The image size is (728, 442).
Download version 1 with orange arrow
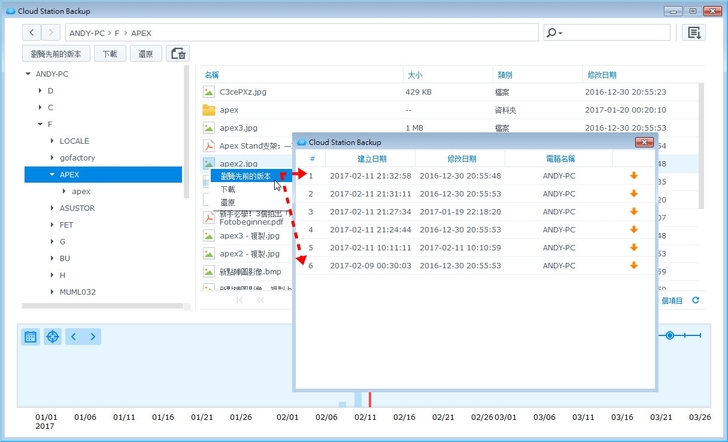coord(633,176)
